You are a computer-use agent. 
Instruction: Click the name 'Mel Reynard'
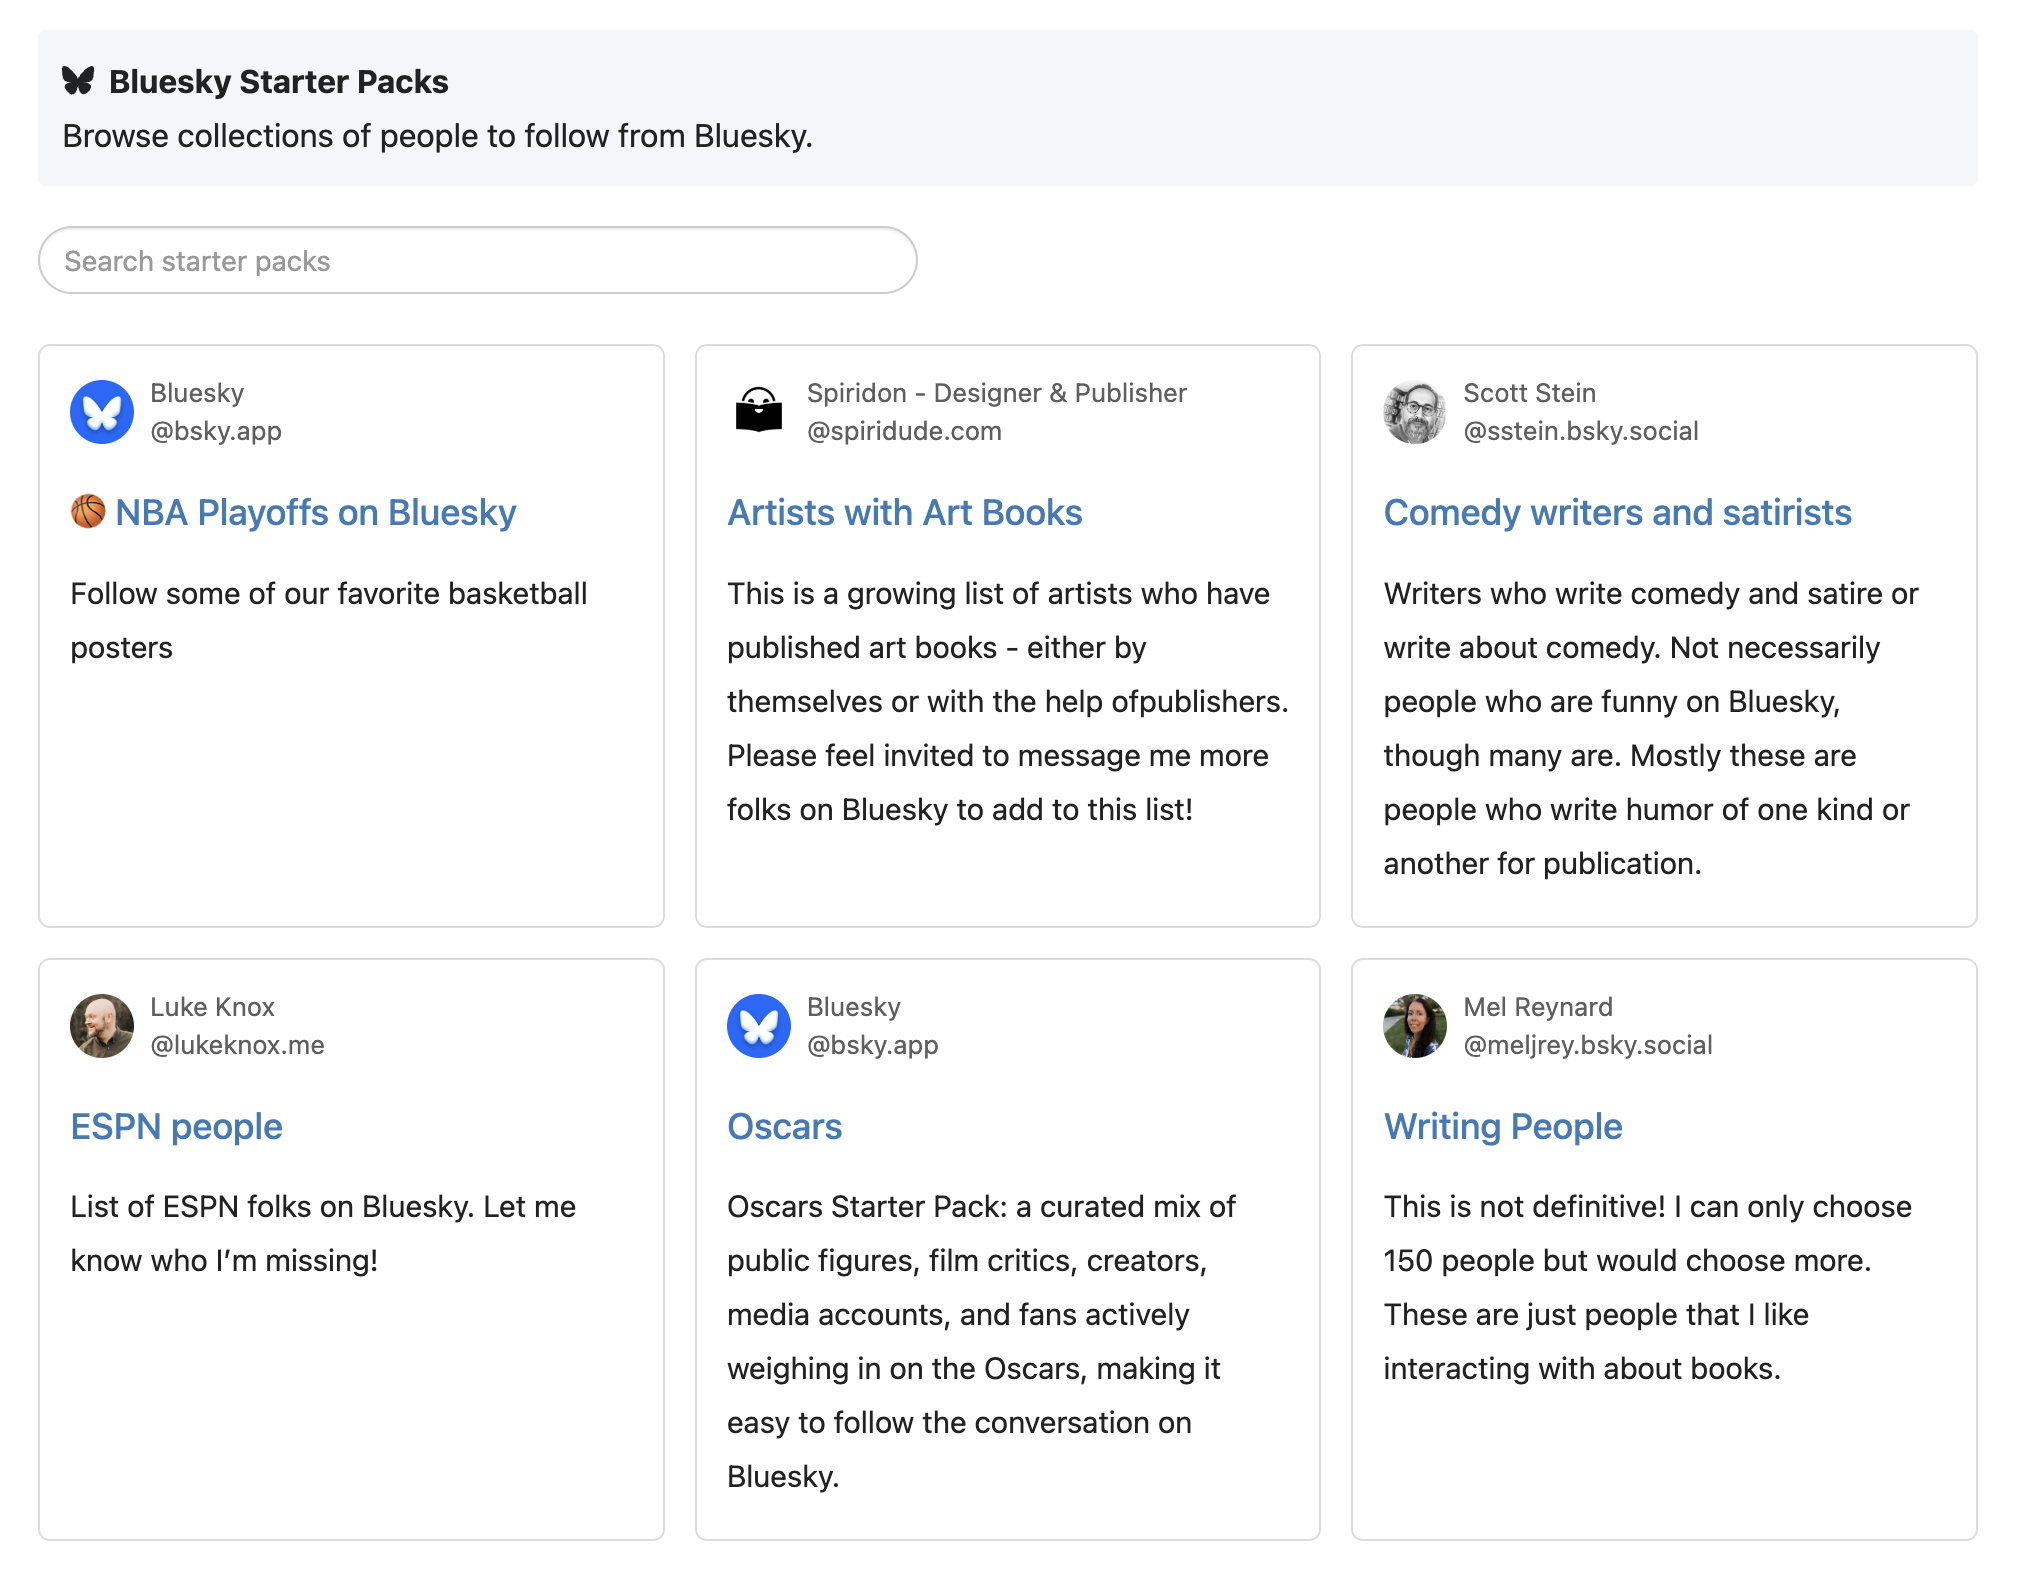1538,1007
